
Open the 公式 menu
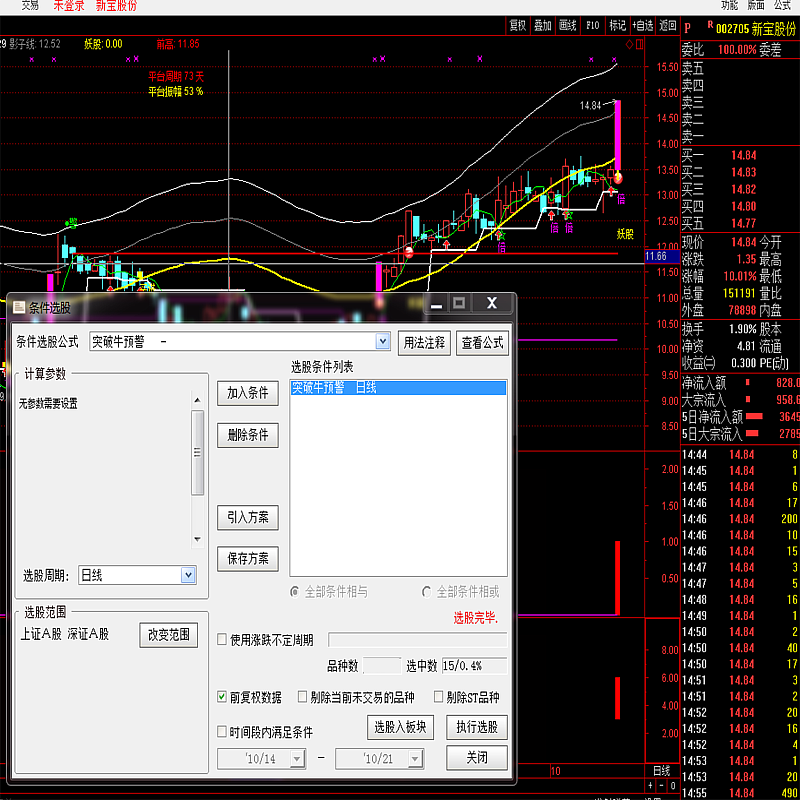(x=782, y=6)
